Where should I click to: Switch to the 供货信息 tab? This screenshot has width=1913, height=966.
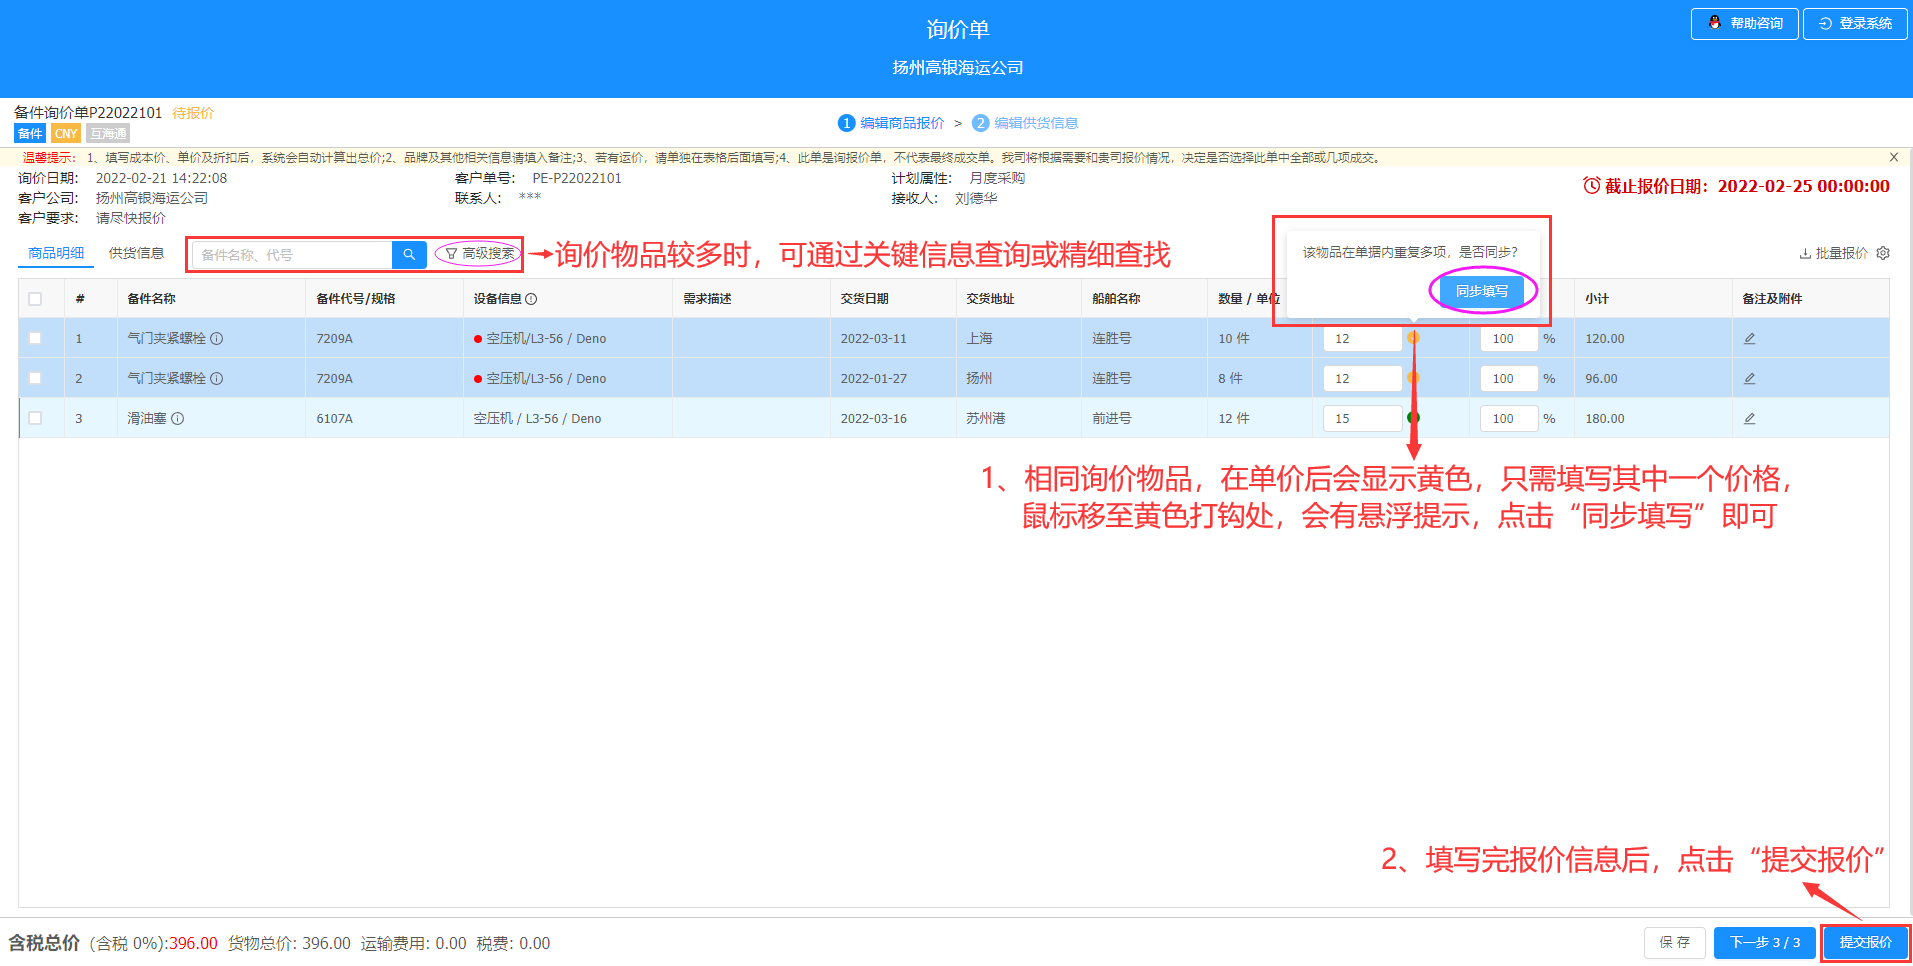(x=136, y=253)
